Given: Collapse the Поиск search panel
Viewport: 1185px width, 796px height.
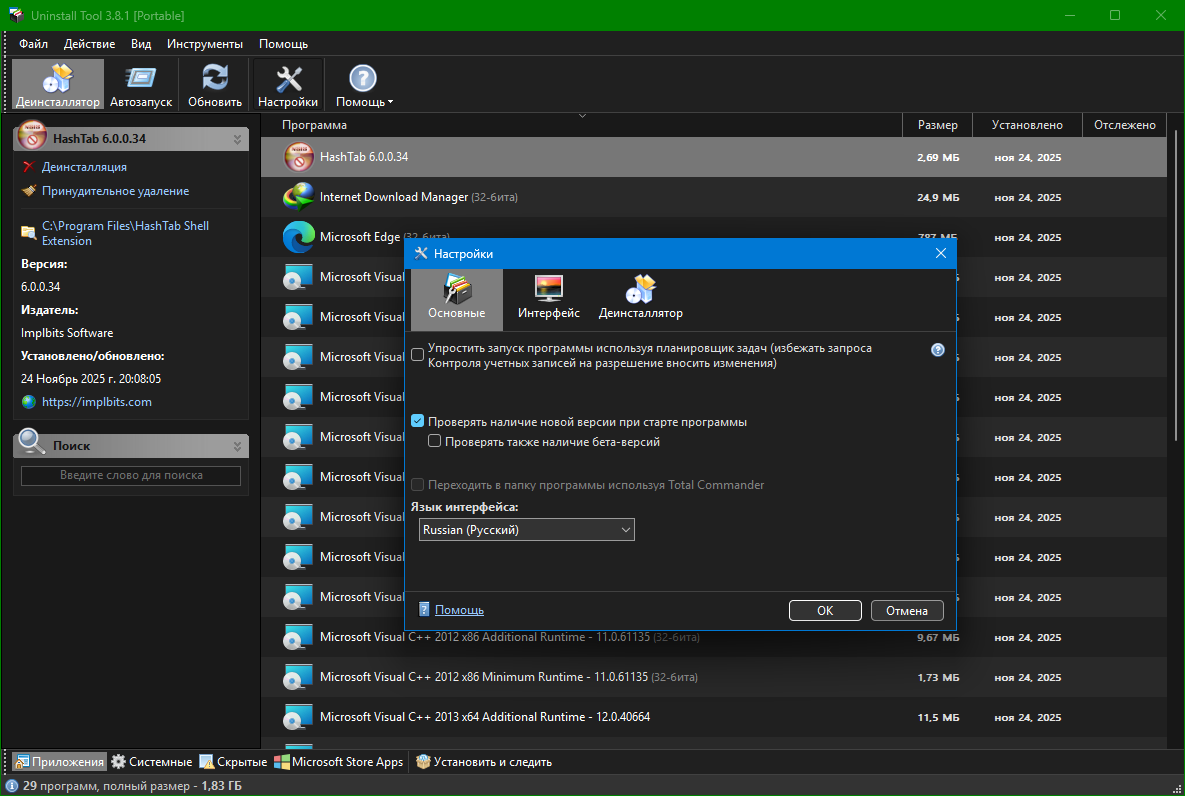Looking at the screenshot, I should (x=238, y=446).
